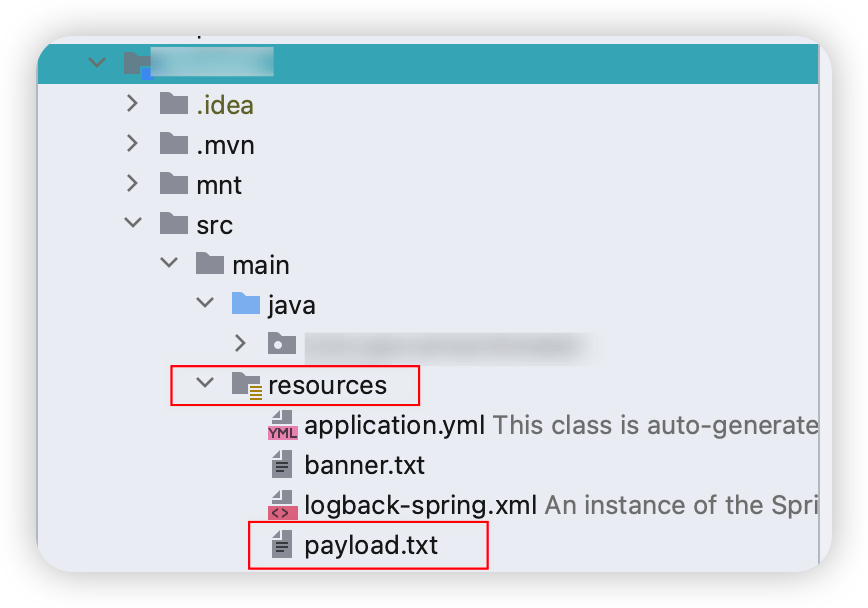This screenshot has height=608, width=868.
Task: Collapse the java folder chevron
Action: (x=205, y=302)
